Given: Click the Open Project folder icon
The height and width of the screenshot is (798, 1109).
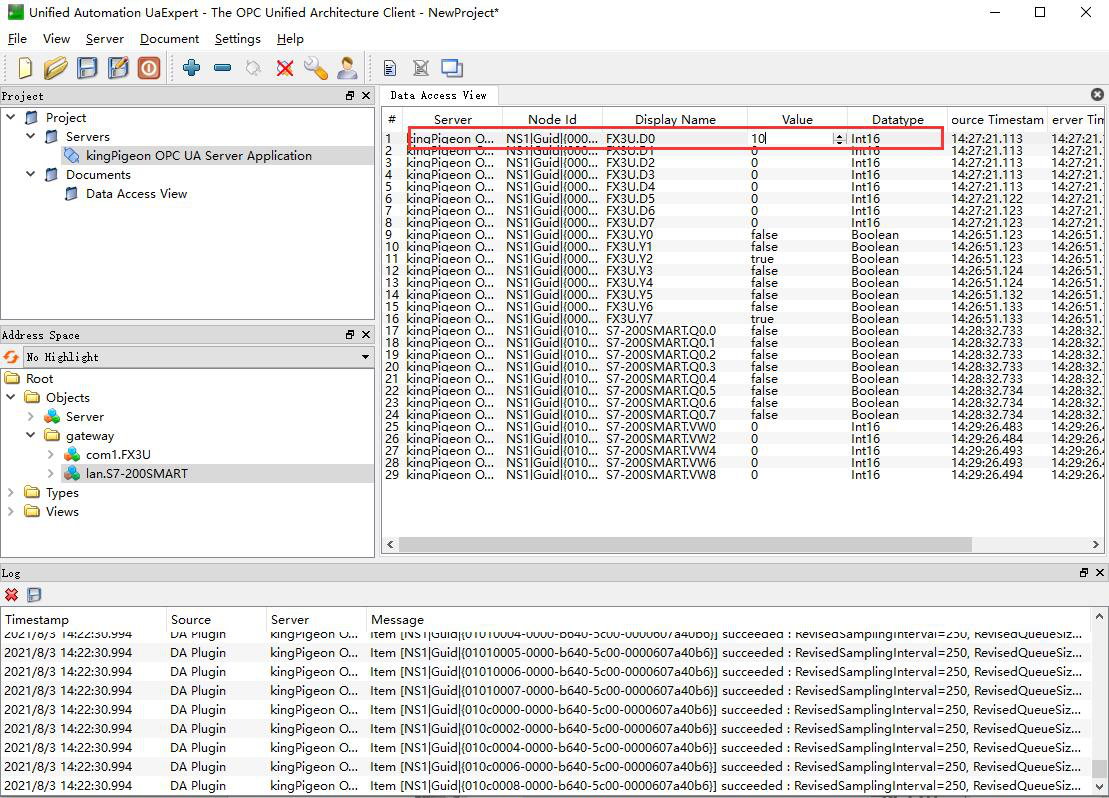Looking at the screenshot, I should (56, 68).
